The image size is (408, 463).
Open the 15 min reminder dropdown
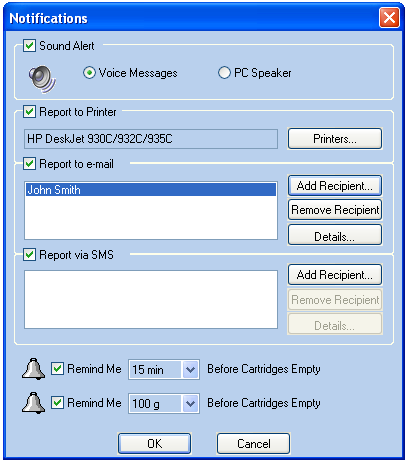point(190,369)
